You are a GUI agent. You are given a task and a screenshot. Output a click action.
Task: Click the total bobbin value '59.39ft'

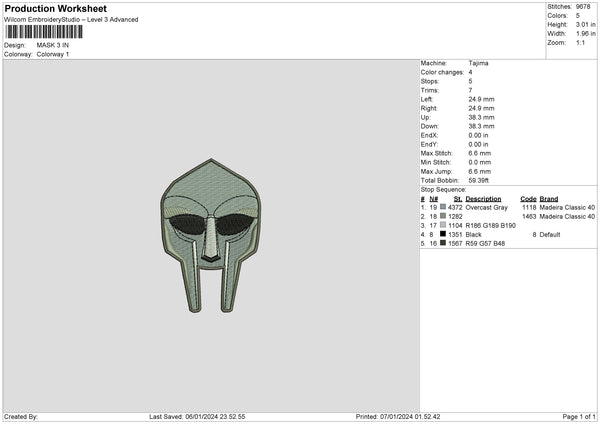pyautogui.click(x=479, y=180)
